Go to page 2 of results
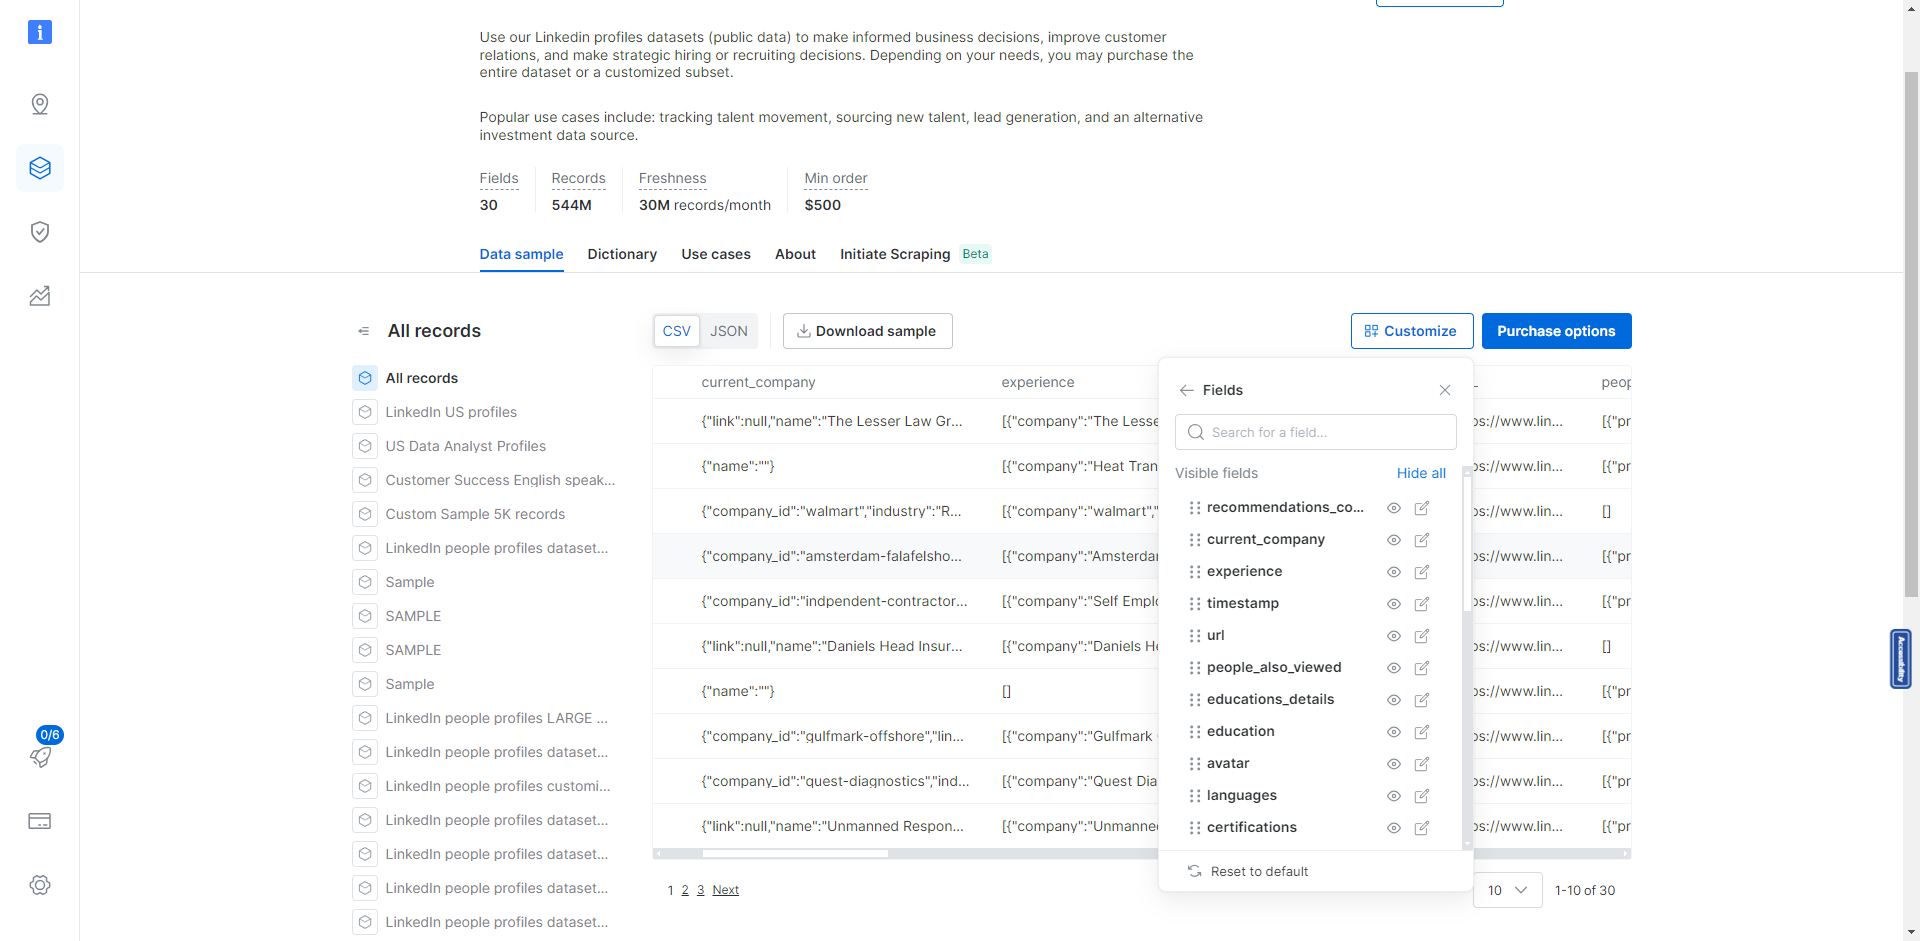Image resolution: width=1920 pixels, height=941 pixels. [x=685, y=890]
